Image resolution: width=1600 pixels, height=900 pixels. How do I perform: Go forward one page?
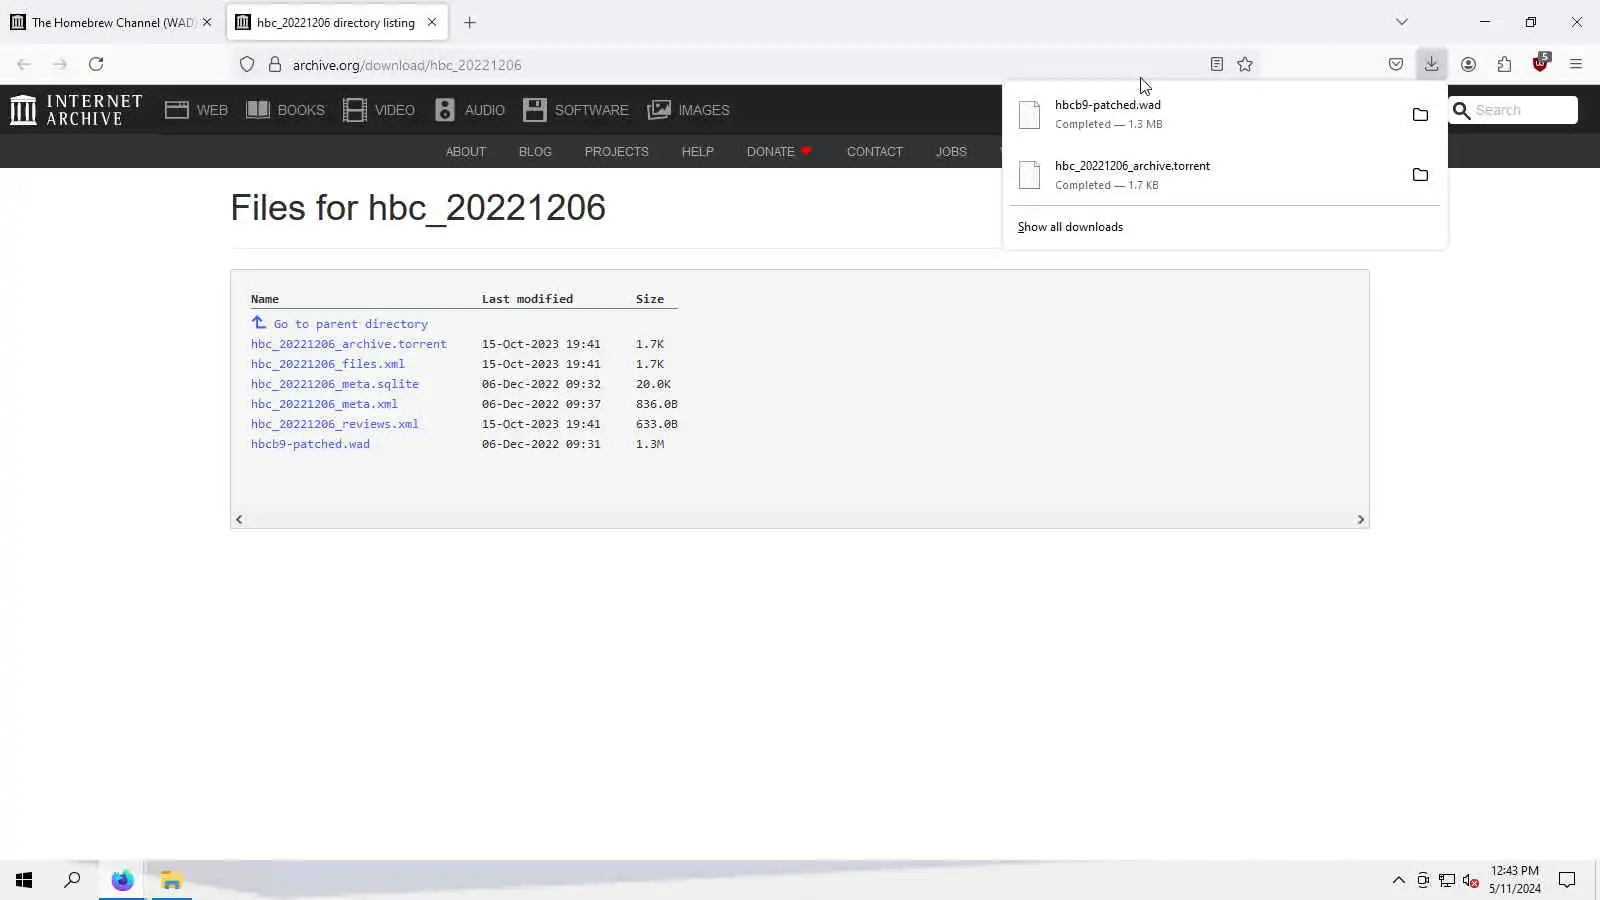point(60,64)
